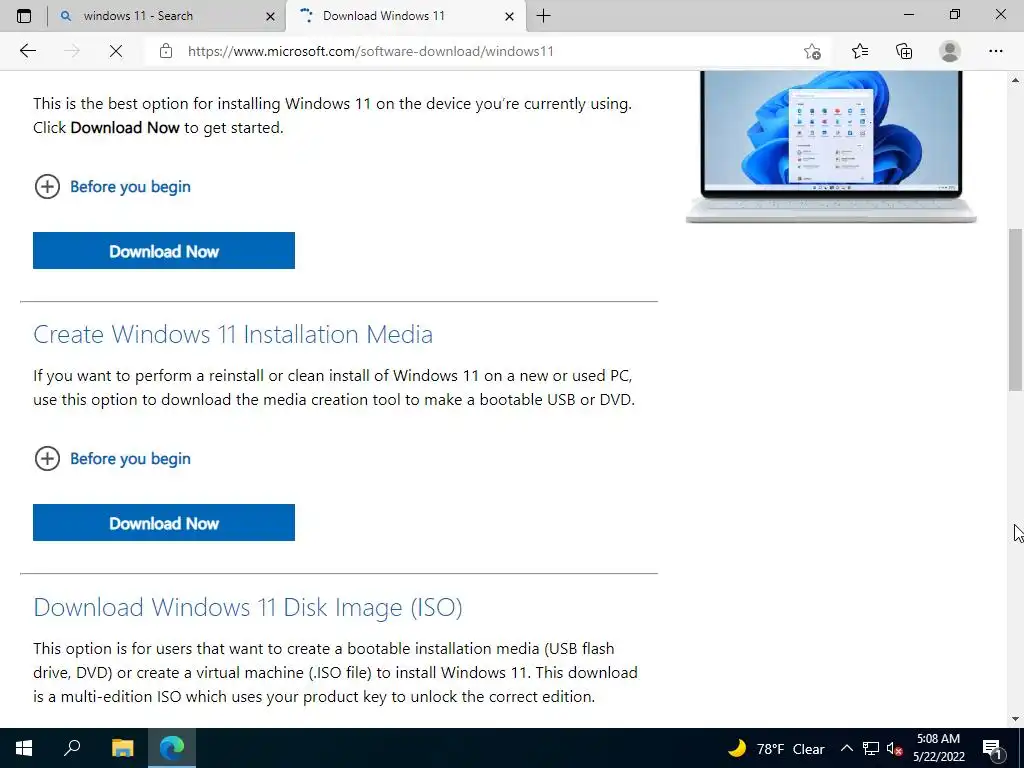Expand Before you begin under Installation Assistant

[112, 187]
